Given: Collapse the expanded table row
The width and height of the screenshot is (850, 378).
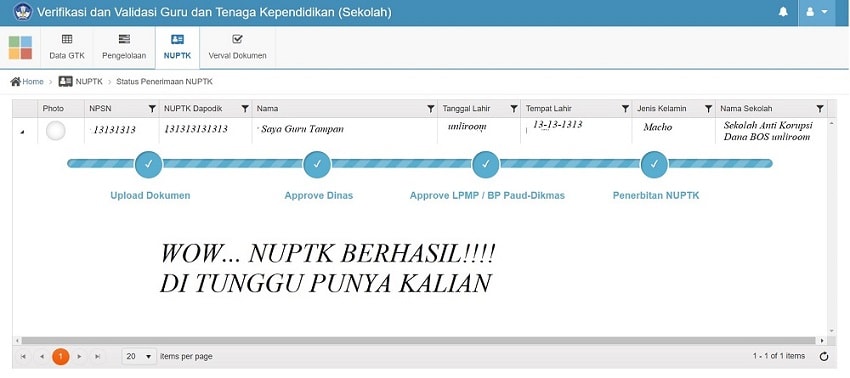Looking at the screenshot, I should [x=22, y=132].
